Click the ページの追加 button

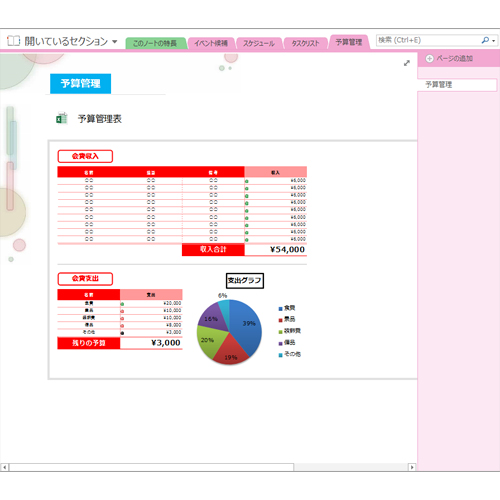click(x=449, y=59)
